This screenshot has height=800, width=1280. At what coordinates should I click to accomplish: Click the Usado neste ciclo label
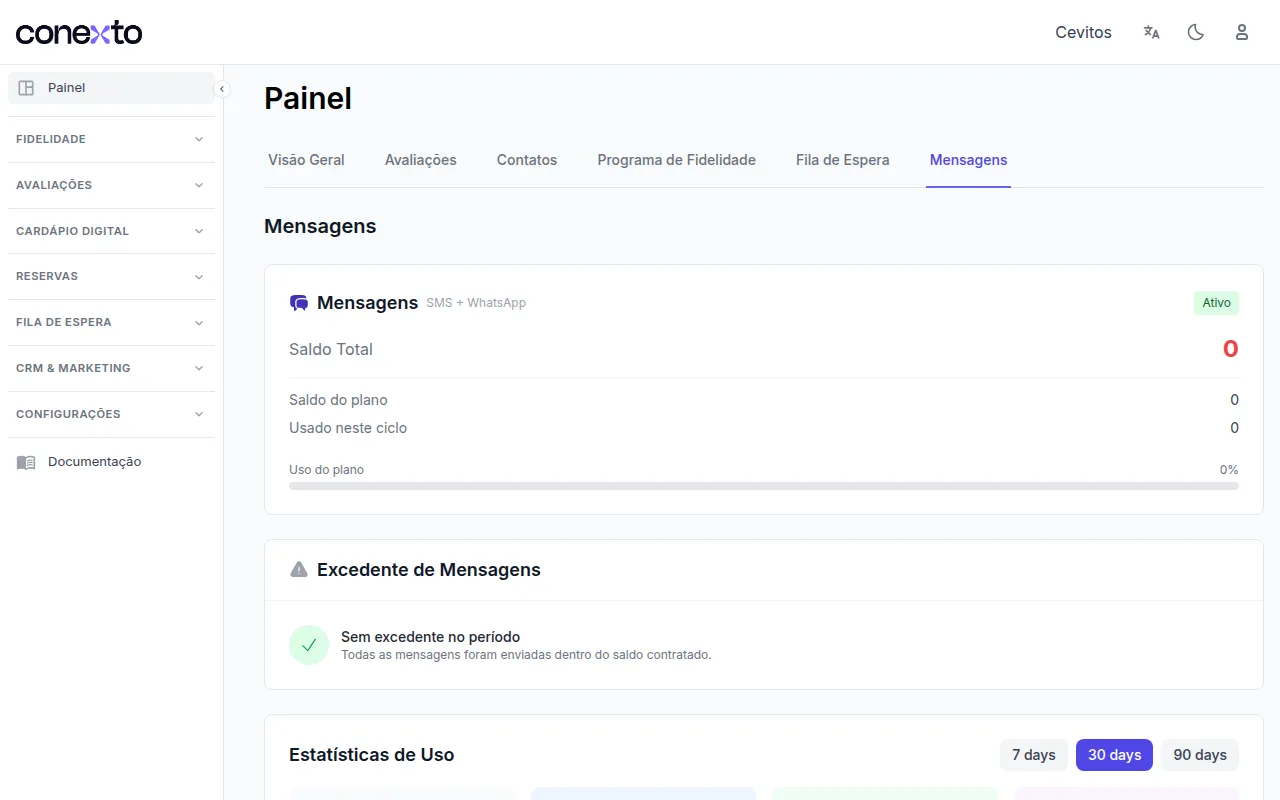[x=348, y=428]
